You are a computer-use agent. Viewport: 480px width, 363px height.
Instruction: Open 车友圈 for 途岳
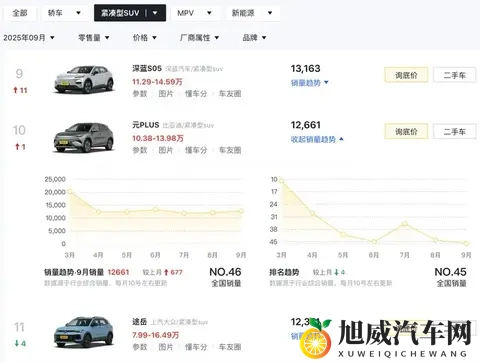(230, 347)
